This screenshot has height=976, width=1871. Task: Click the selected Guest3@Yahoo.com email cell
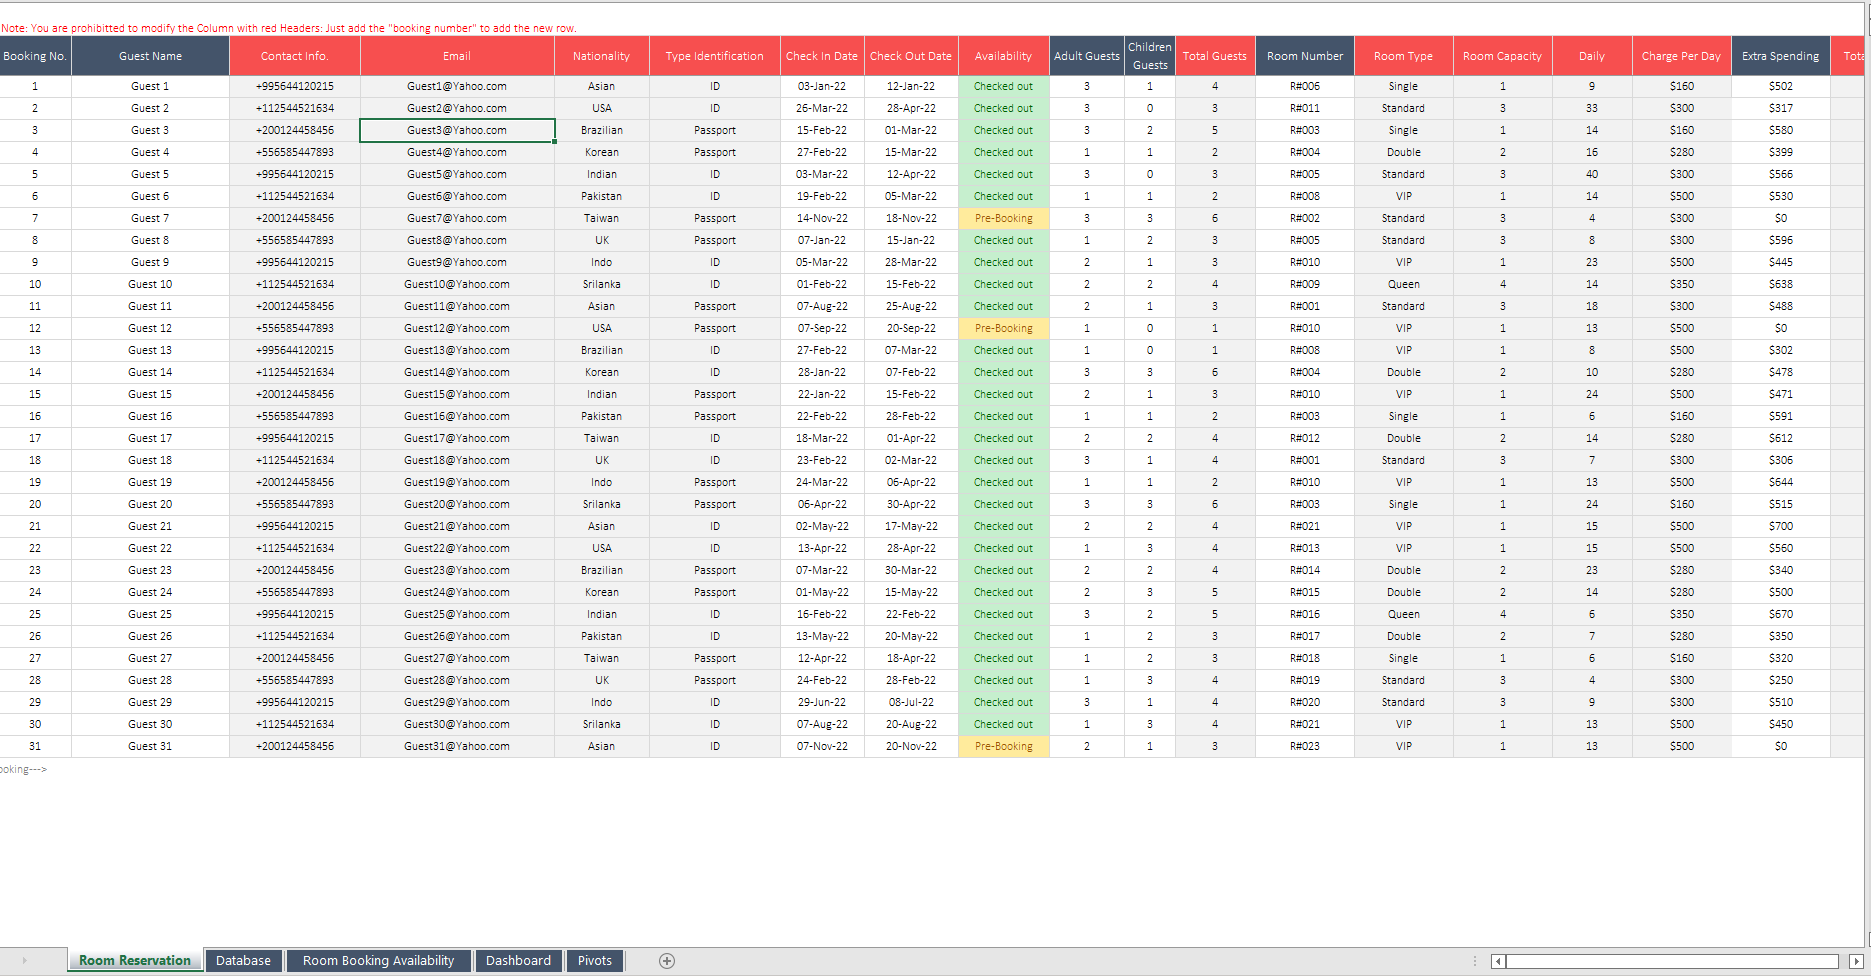456,130
